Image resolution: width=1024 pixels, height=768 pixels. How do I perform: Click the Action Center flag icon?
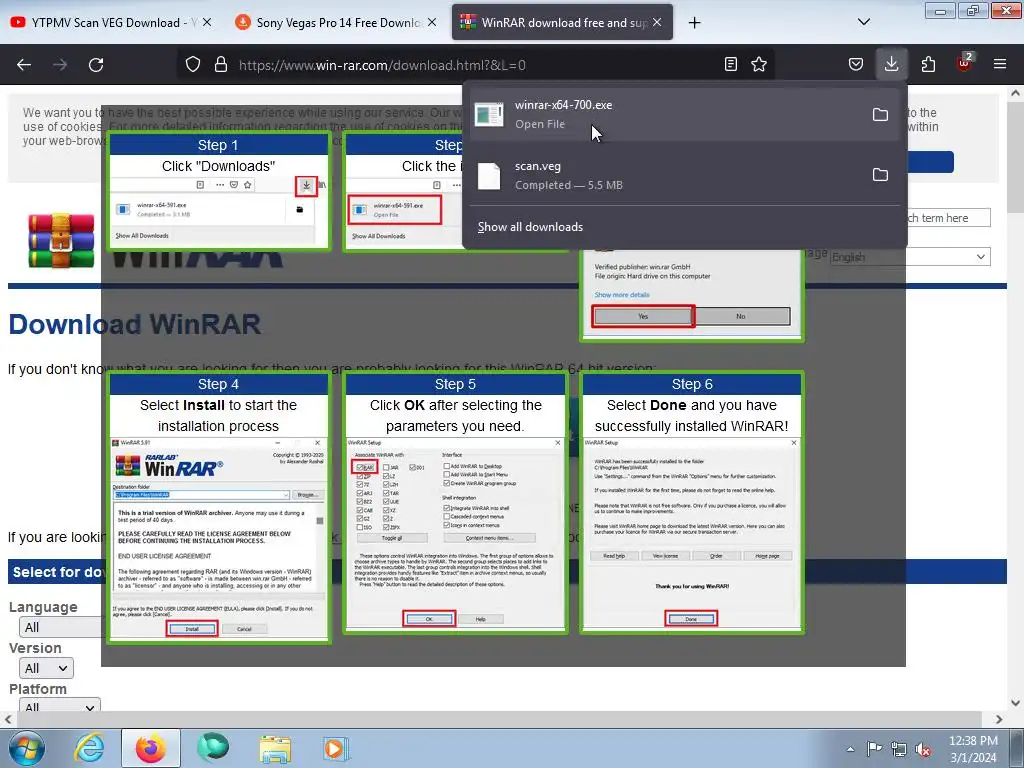pos(874,749)
